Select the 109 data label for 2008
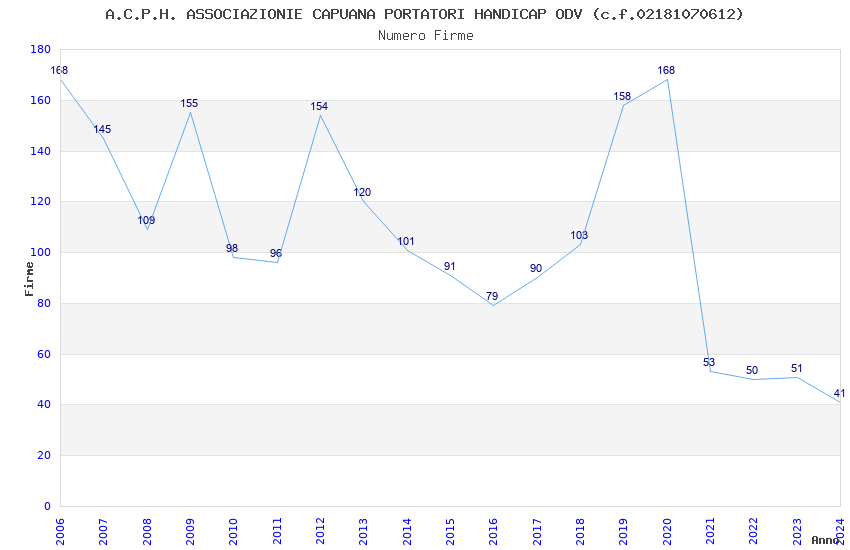This screenshot has width=850, height=550. pos(146,220)
